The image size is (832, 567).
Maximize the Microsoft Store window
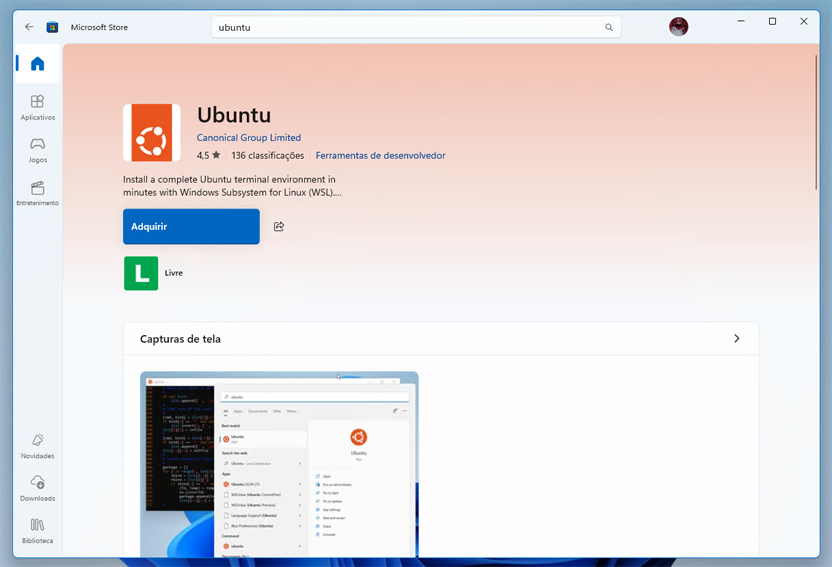[772, 21]
